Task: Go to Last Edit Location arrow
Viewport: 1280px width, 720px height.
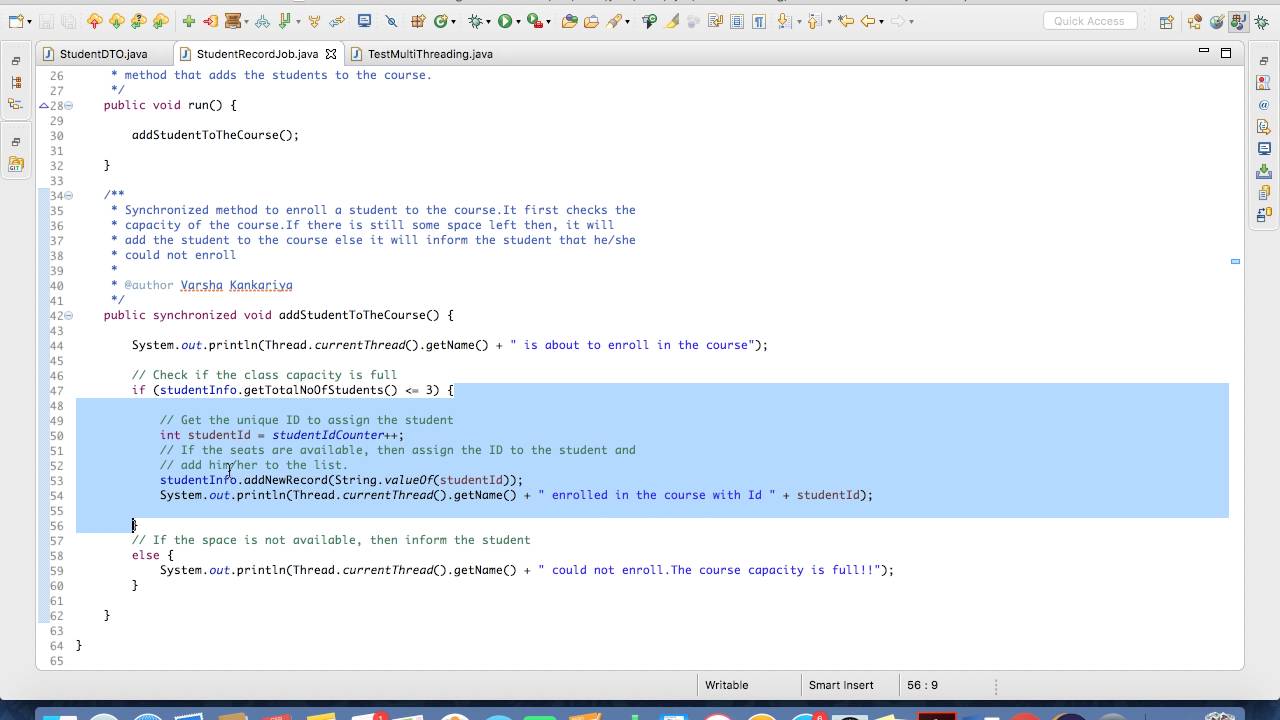Action: pos(846,21)
